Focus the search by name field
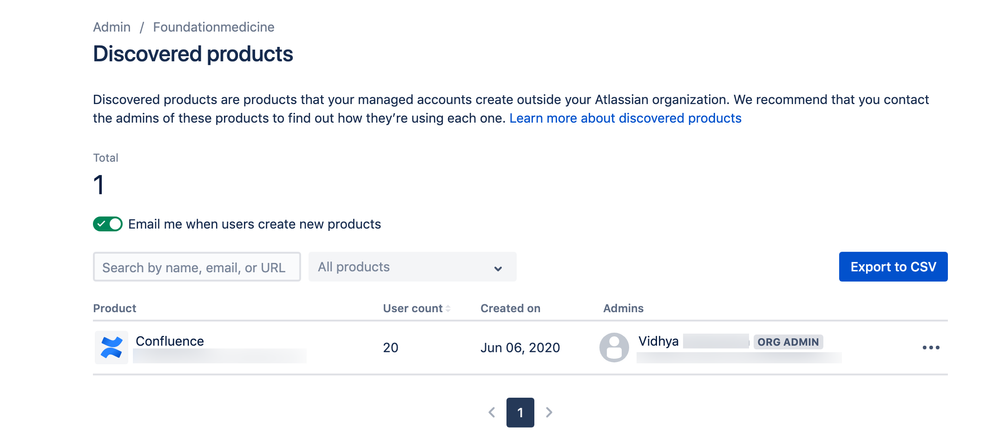The width and height of the screenshot is (999, 446). pos(196,267)
